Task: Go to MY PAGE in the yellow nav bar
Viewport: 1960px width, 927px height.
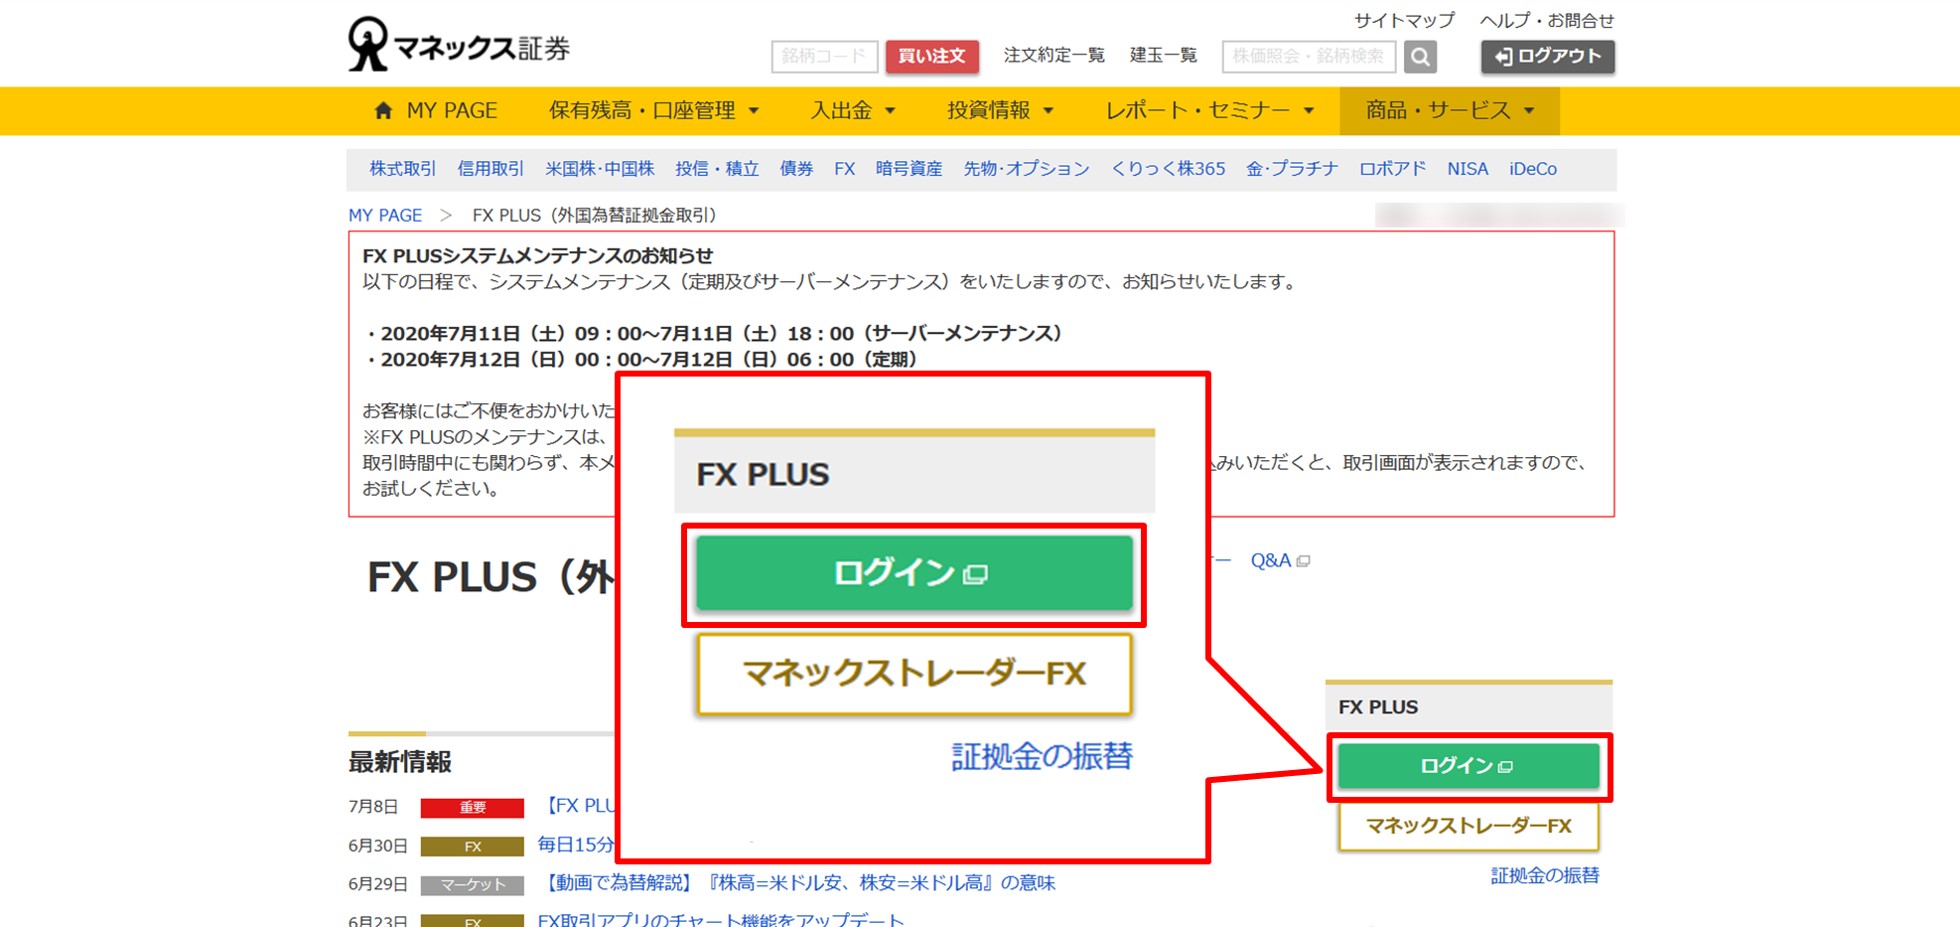Action: (x=452, y=111)
